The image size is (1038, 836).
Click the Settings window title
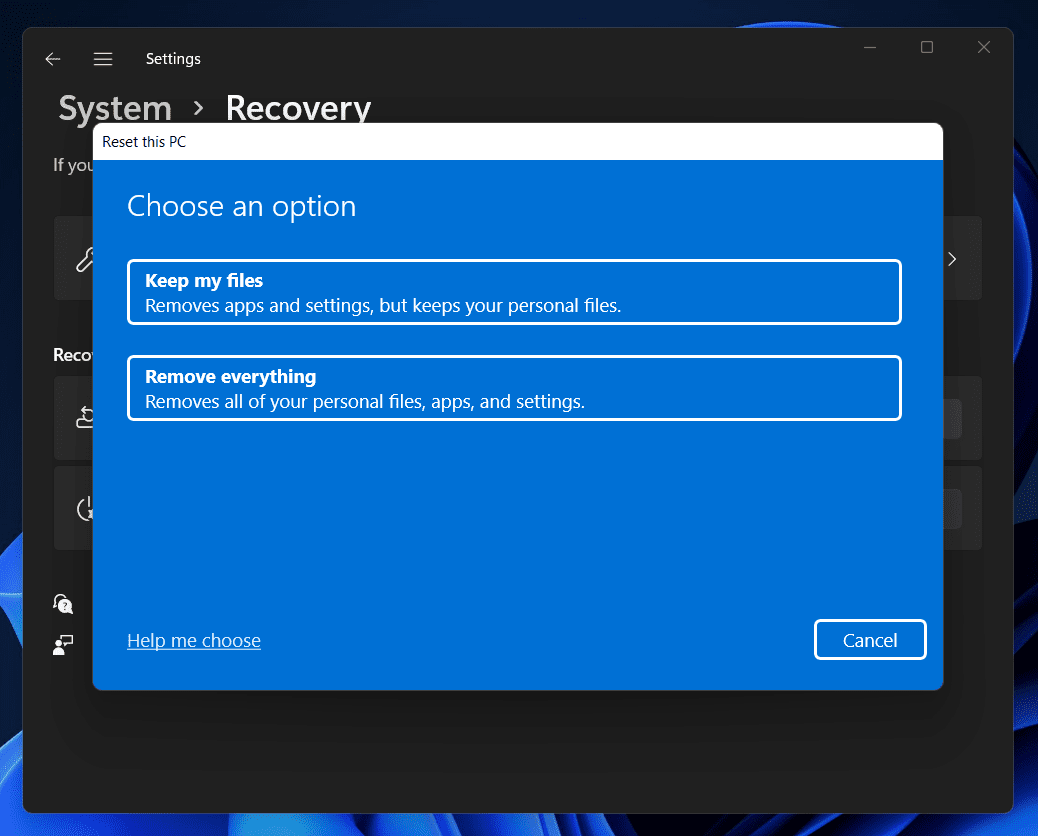coord(173,58)
